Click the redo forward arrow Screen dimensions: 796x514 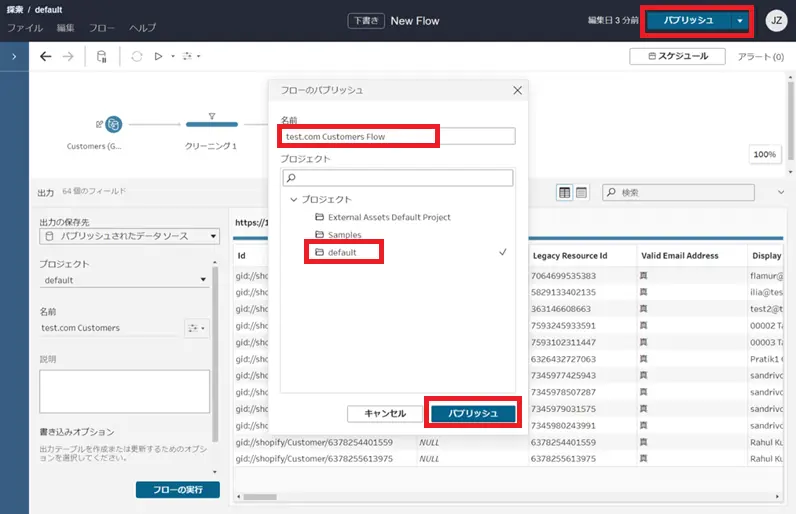click(x=68, y=56)
